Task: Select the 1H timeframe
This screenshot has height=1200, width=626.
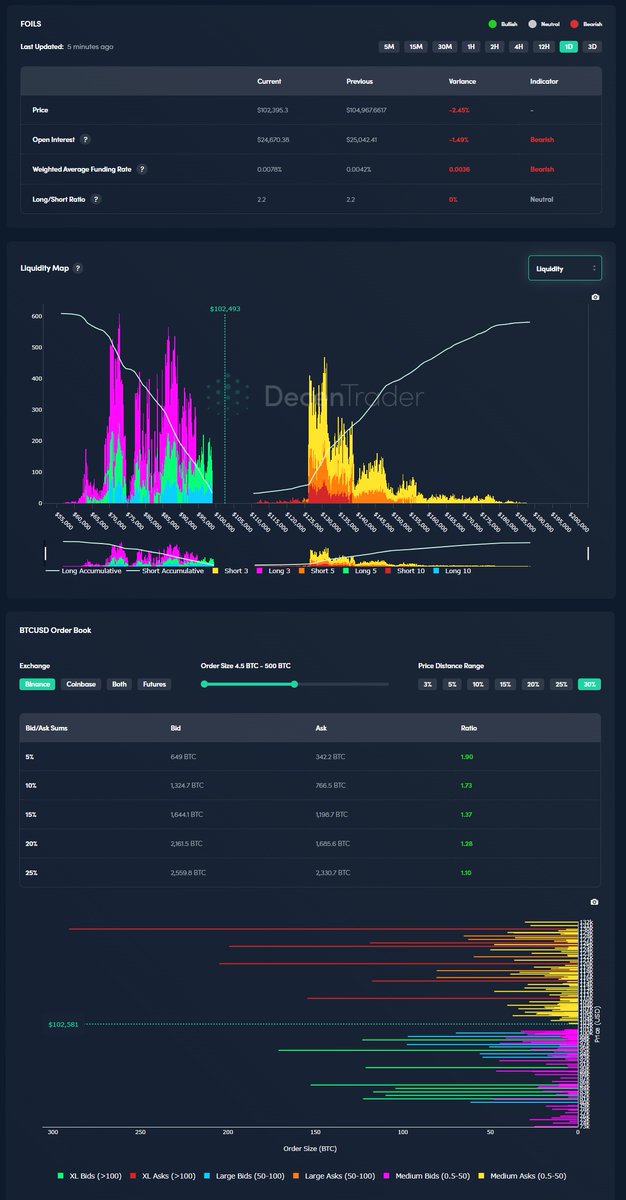Action: point(471,47)
